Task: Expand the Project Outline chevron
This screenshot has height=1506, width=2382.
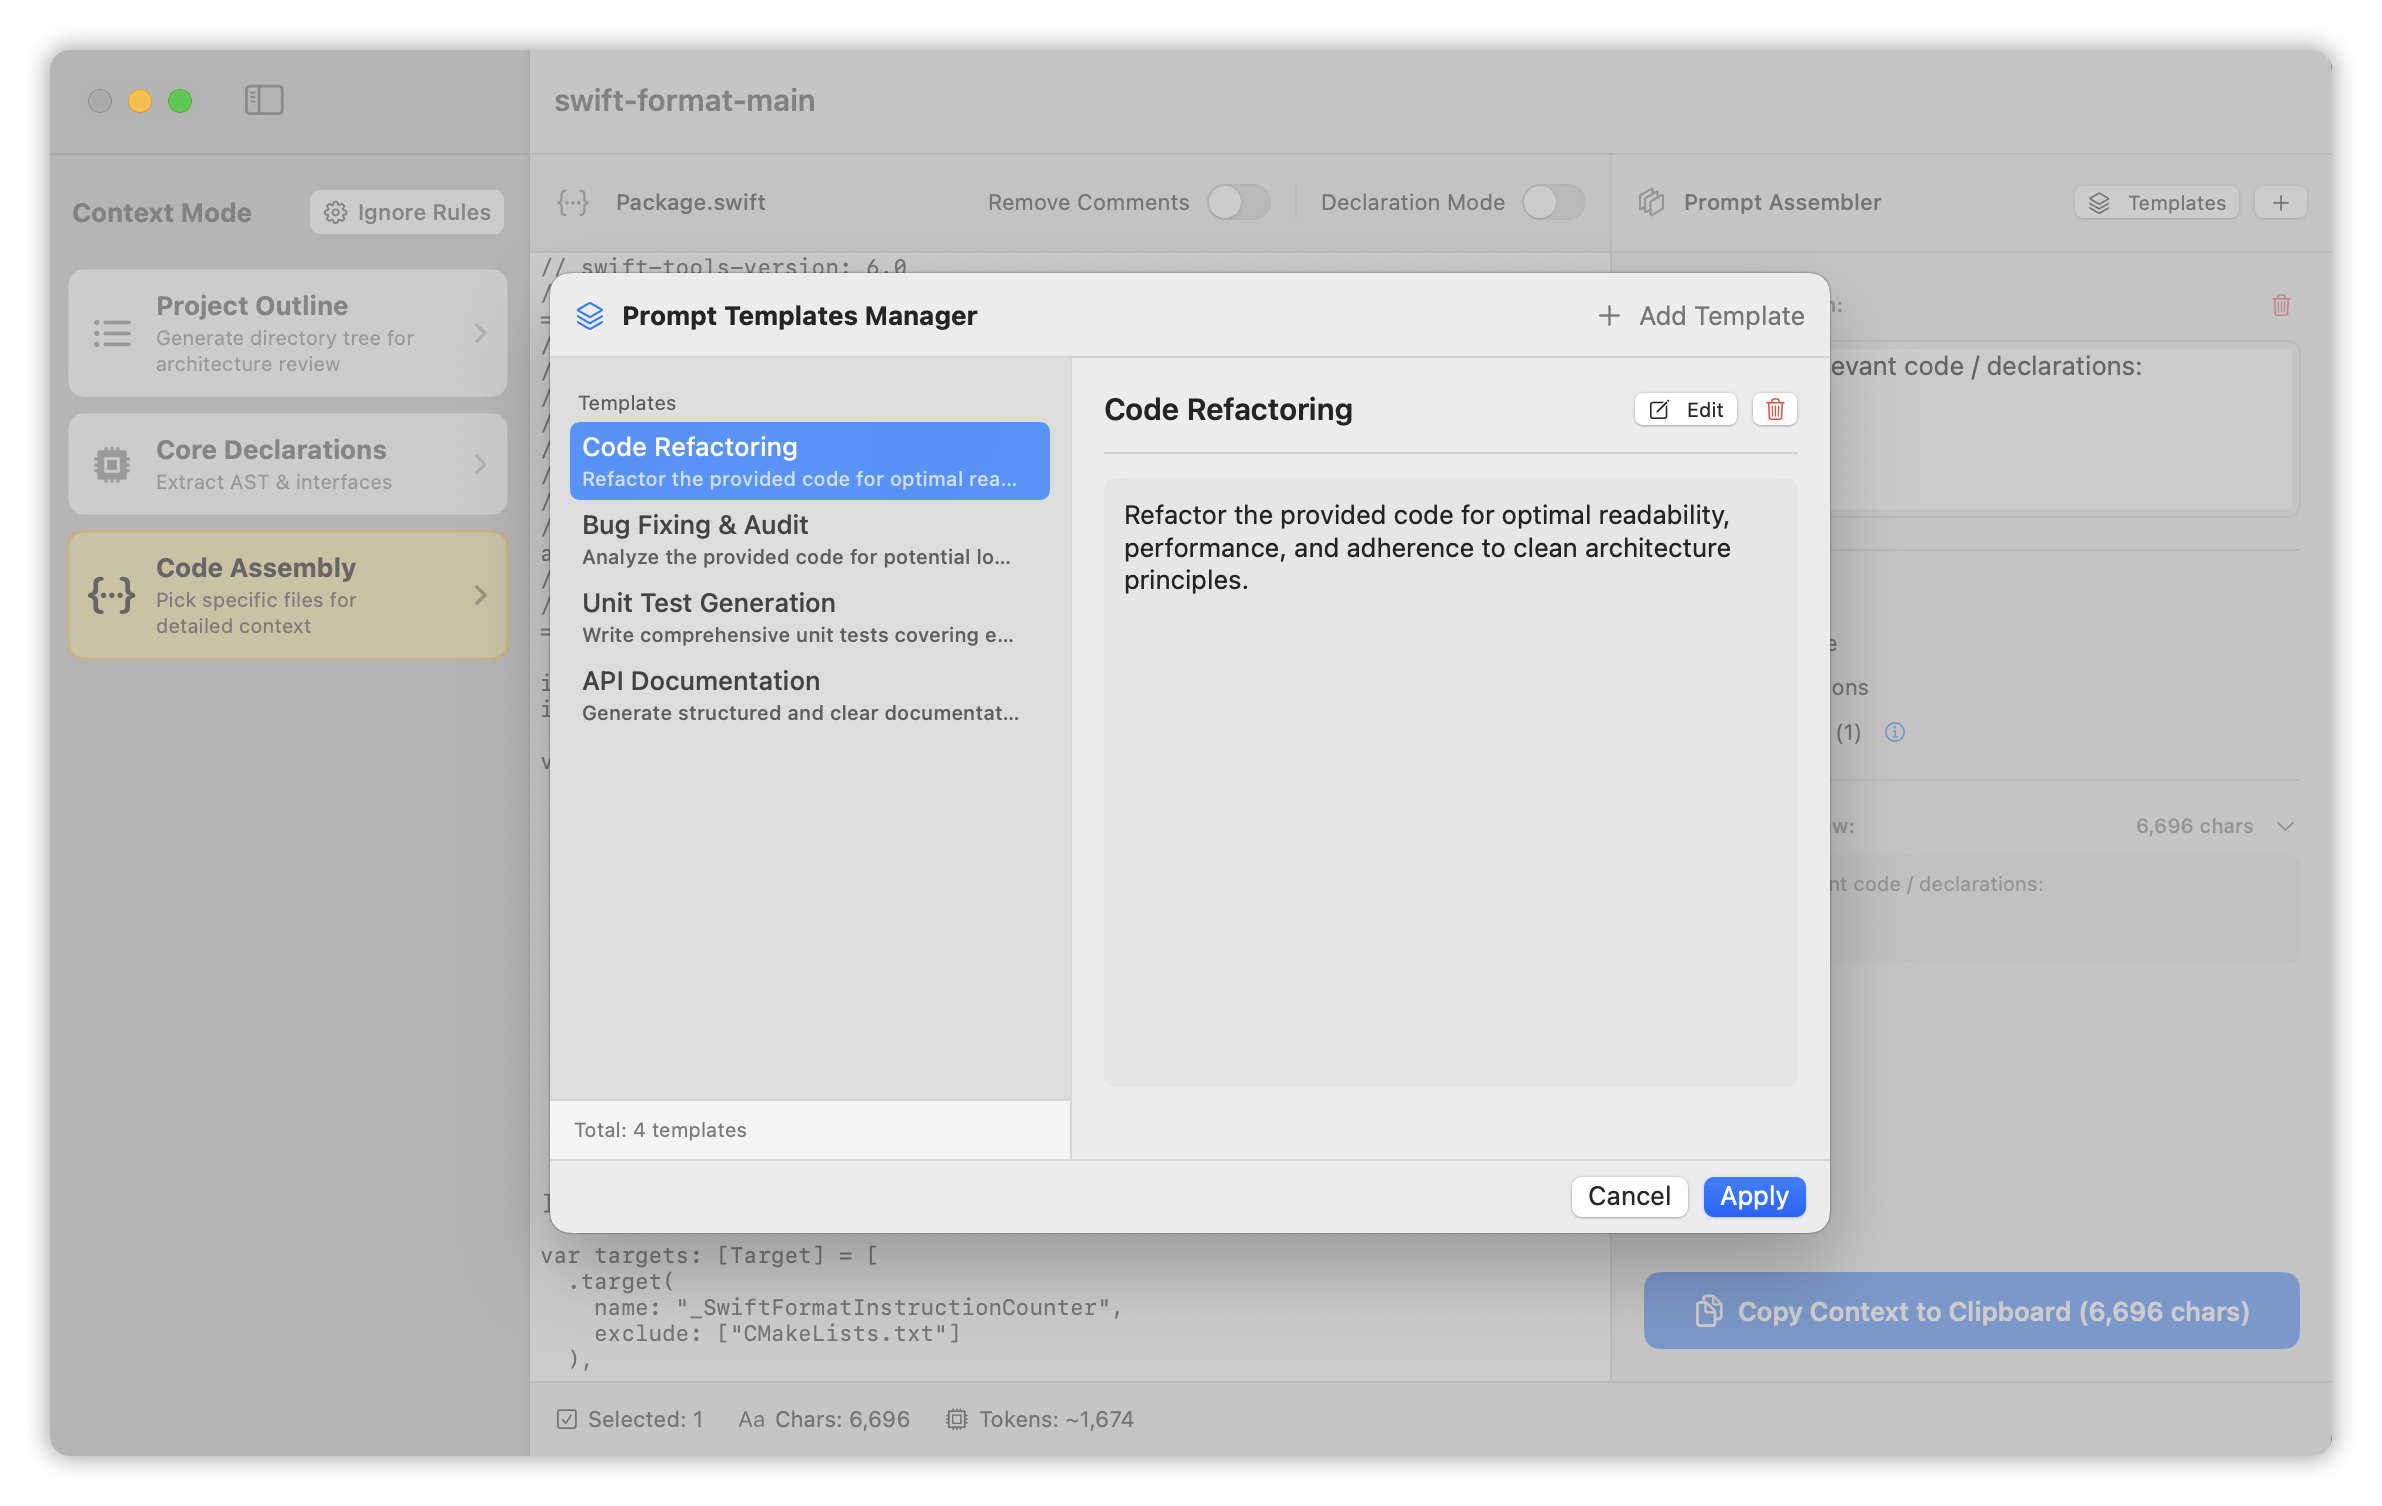Action: pyautogui.click(x=481, y=333)
